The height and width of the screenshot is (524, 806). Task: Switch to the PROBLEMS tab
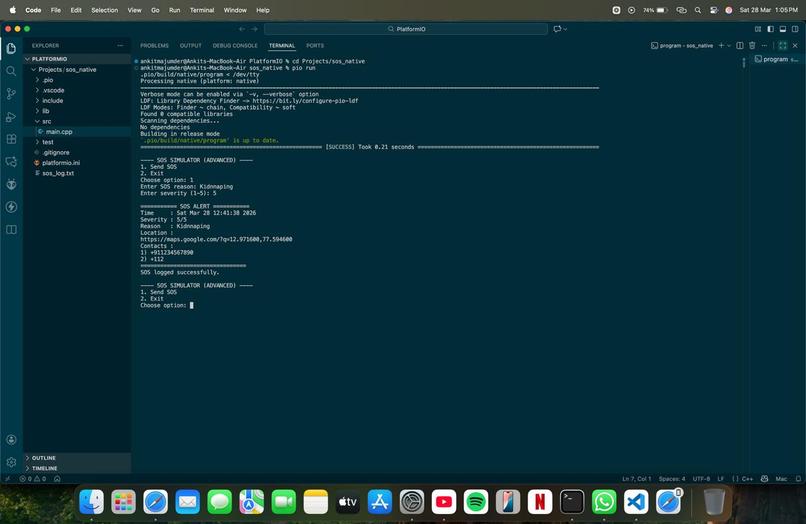pos(154,45)
